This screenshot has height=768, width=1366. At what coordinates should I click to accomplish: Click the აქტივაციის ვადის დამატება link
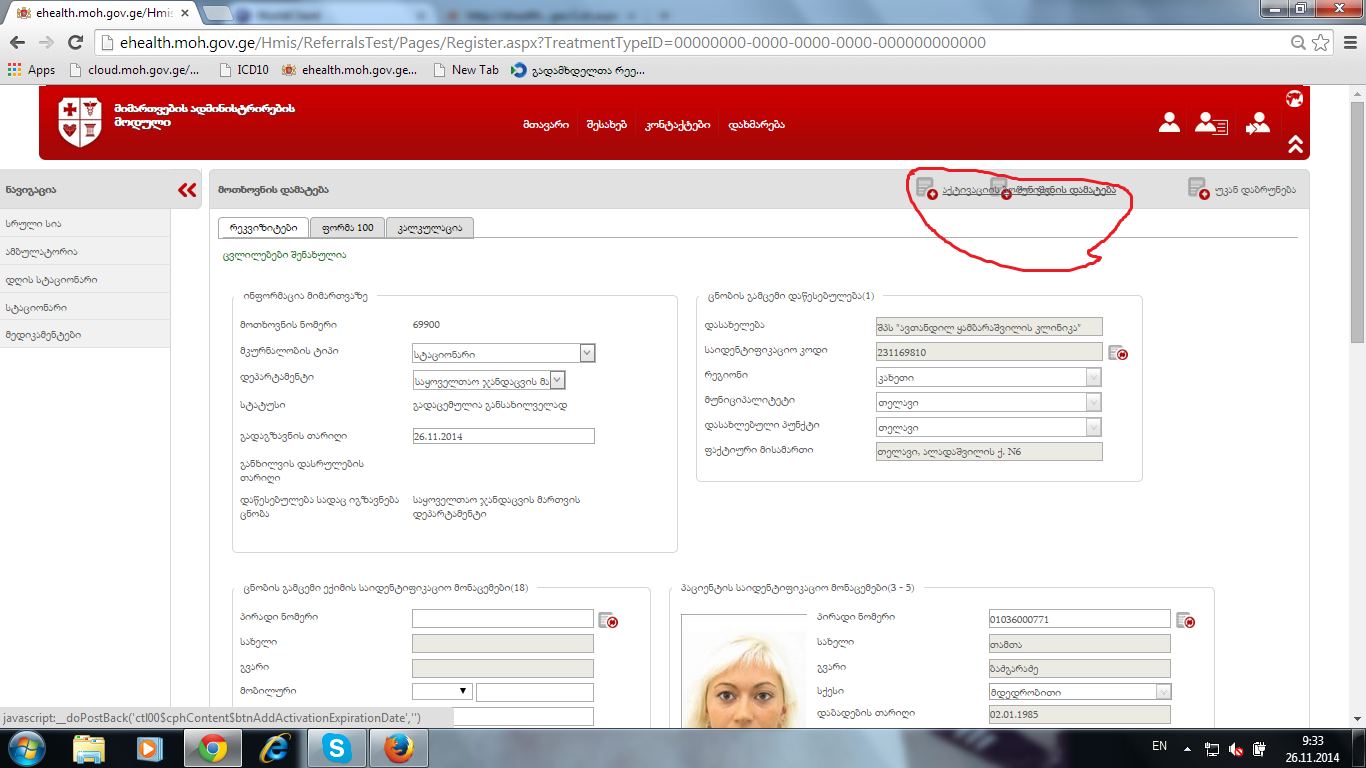click(x=1028, y=190)
